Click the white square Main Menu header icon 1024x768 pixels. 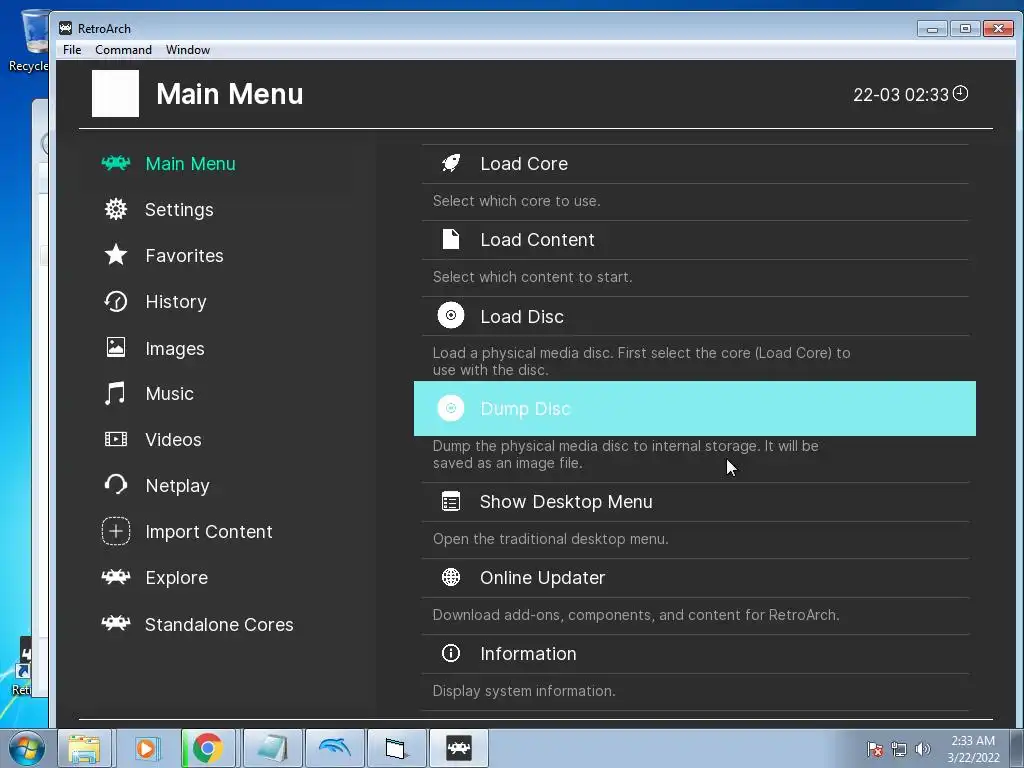pyautogui.click(x=116, y=93)
